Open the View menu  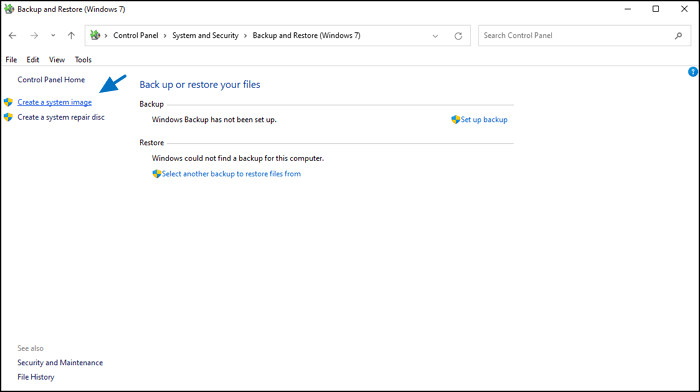coord(57,59)
